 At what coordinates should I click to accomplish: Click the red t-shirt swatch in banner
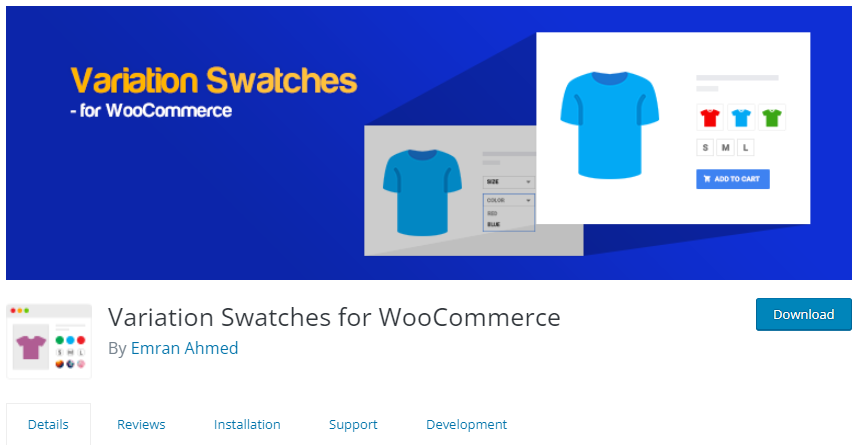click(x=710, y=117)
